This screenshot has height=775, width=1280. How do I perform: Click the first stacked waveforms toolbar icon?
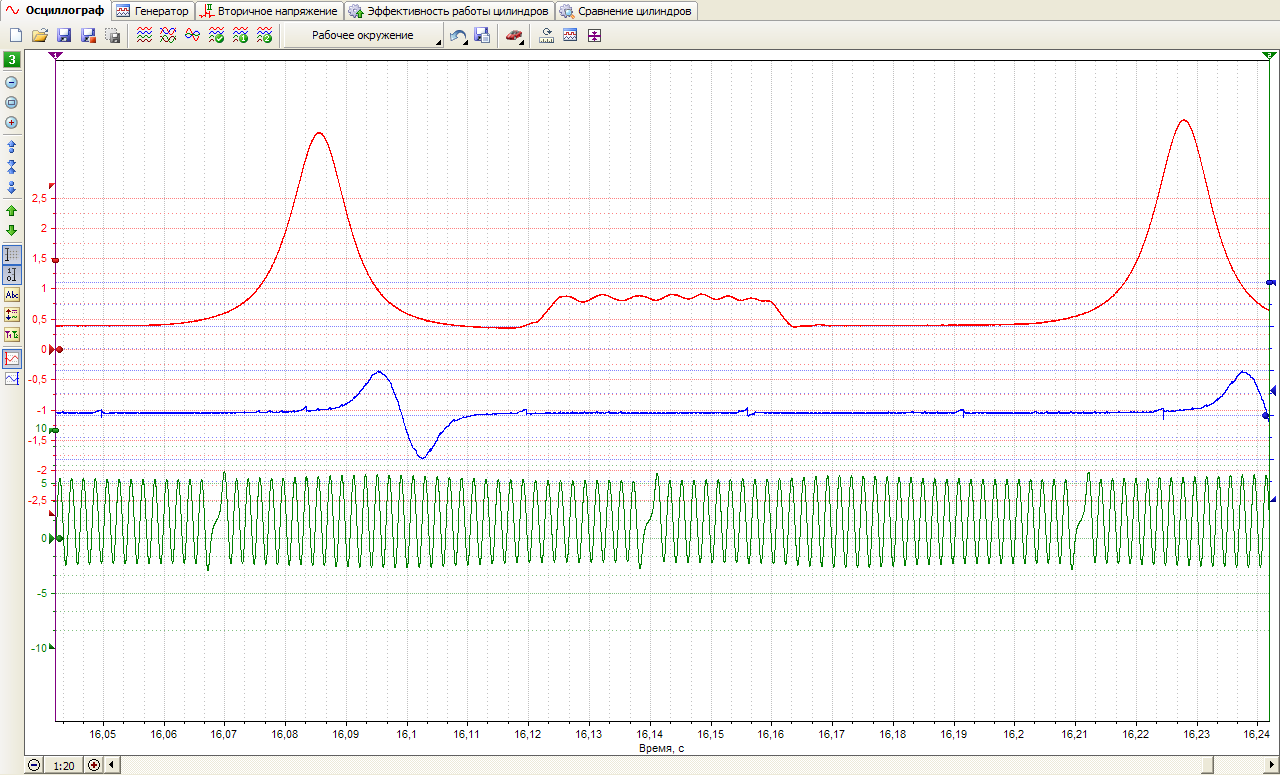[x=144, y=36]
